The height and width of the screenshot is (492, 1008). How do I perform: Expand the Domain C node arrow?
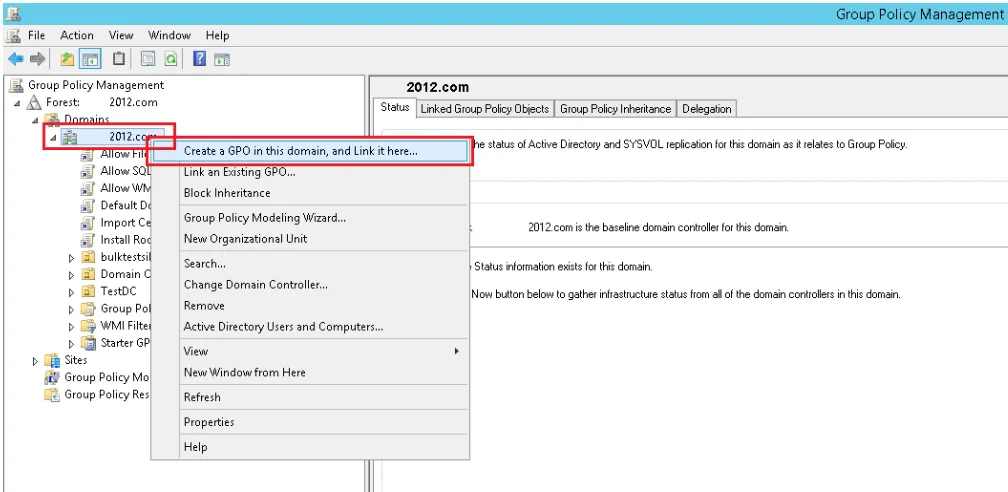(71, 275)
